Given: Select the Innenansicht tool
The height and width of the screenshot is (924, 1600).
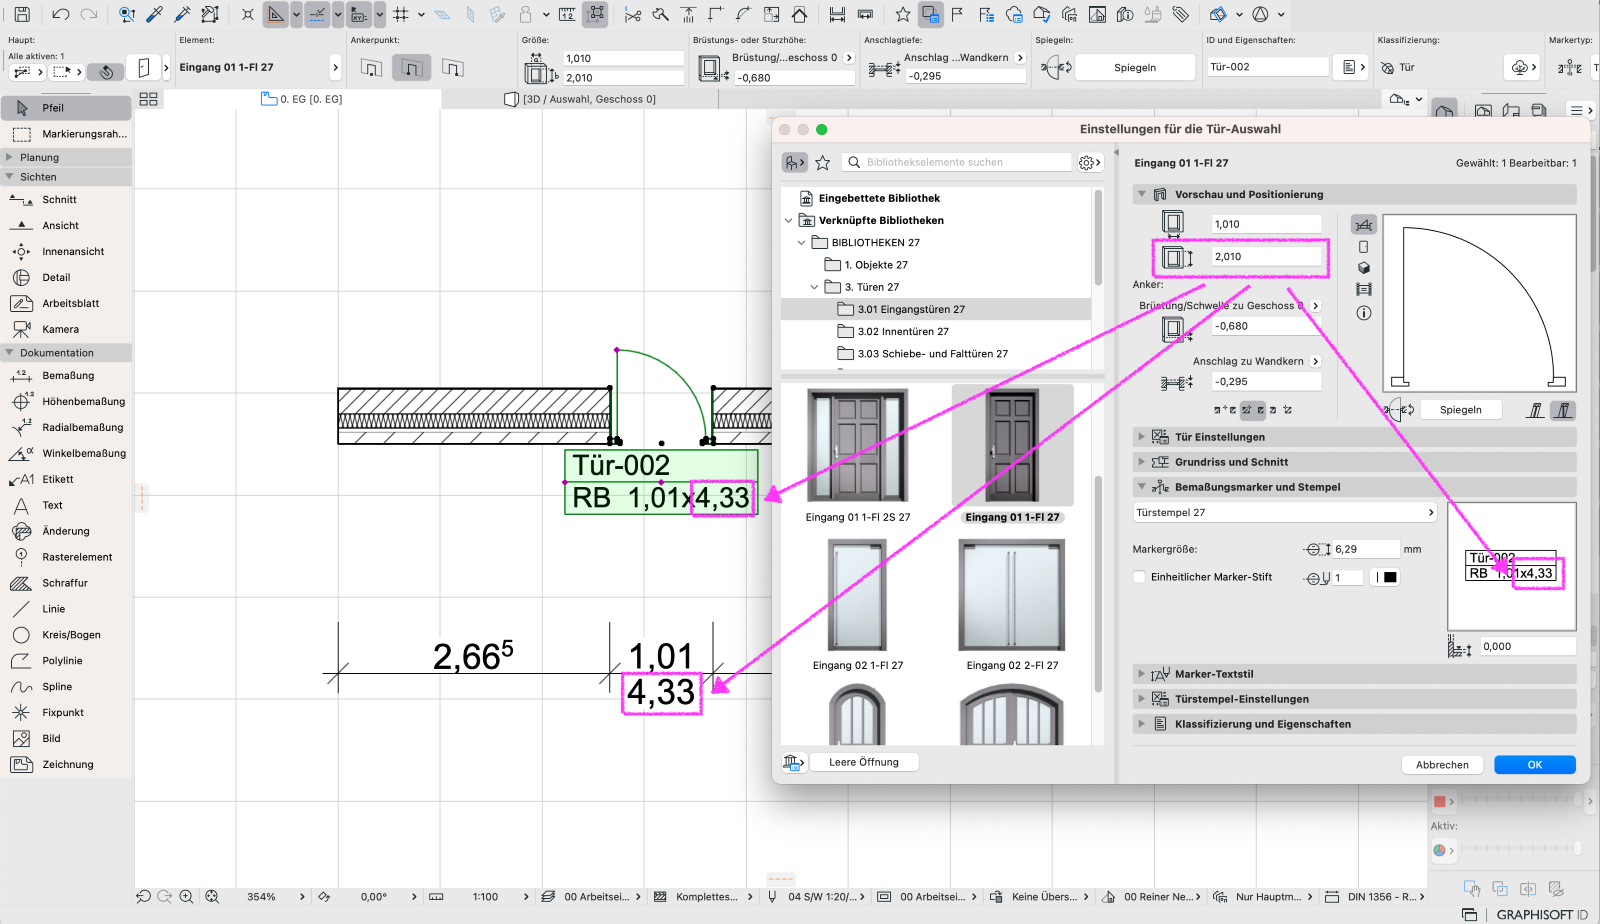Looking at the screenshot, I should [x=66, y=252].
